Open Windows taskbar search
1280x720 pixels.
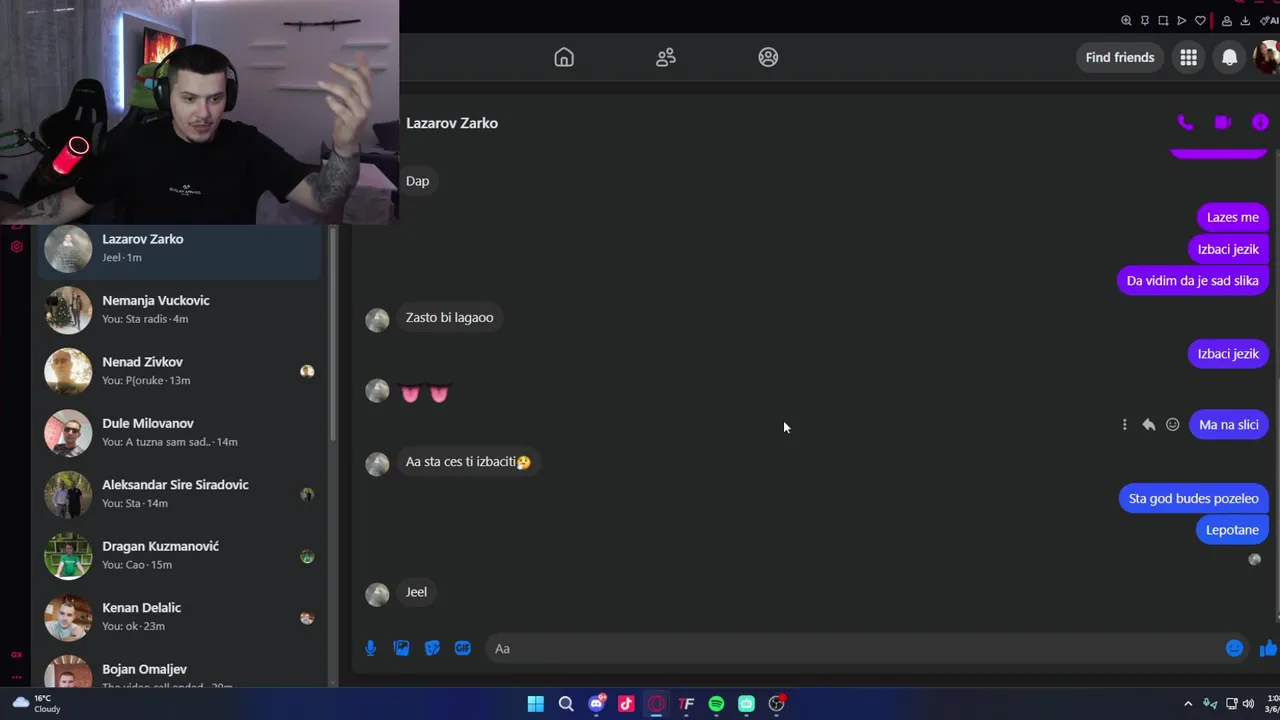pyautogui.click(x=566, y=704)
